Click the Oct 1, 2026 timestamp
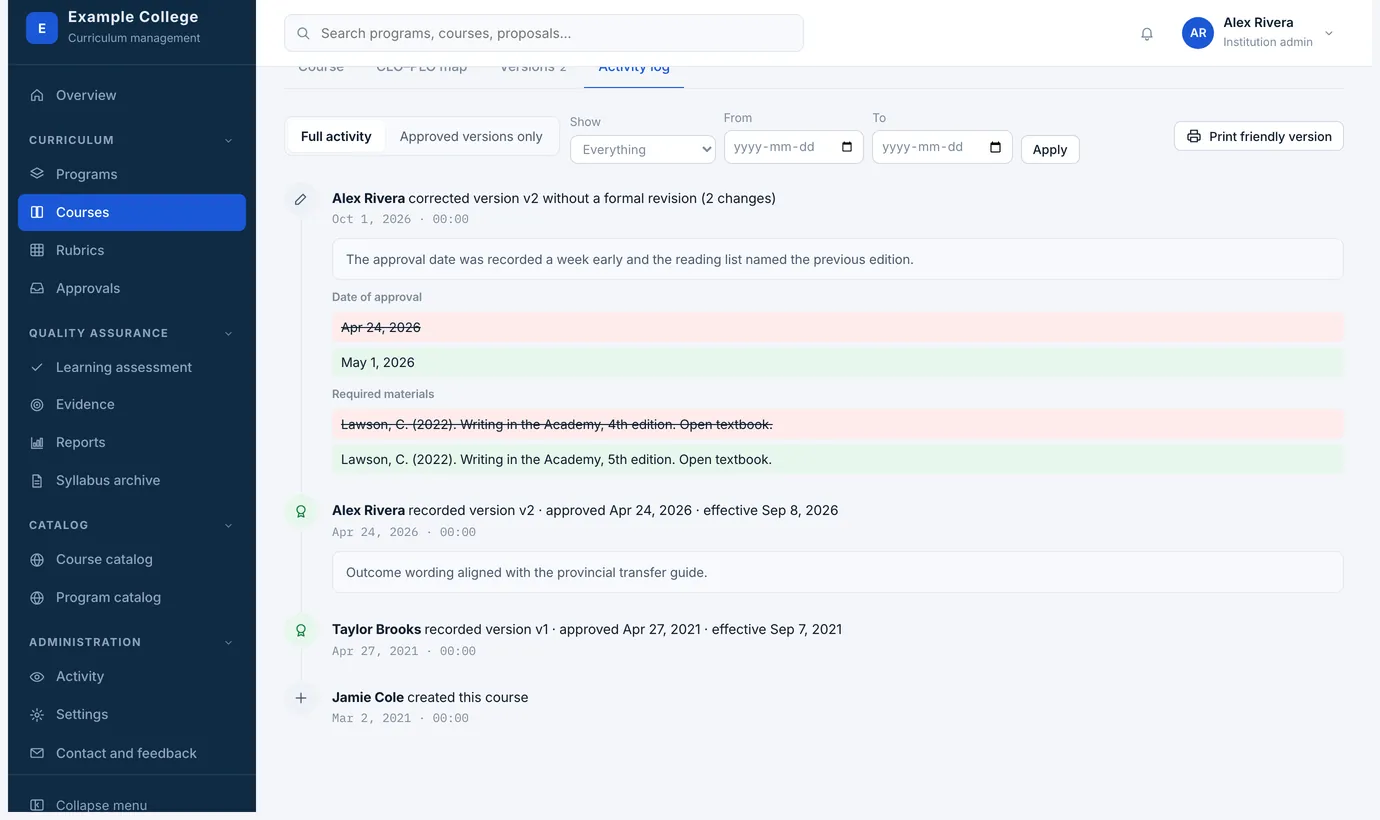The height and width of the screenshot is (820, 1380). [x=400, y=219]
